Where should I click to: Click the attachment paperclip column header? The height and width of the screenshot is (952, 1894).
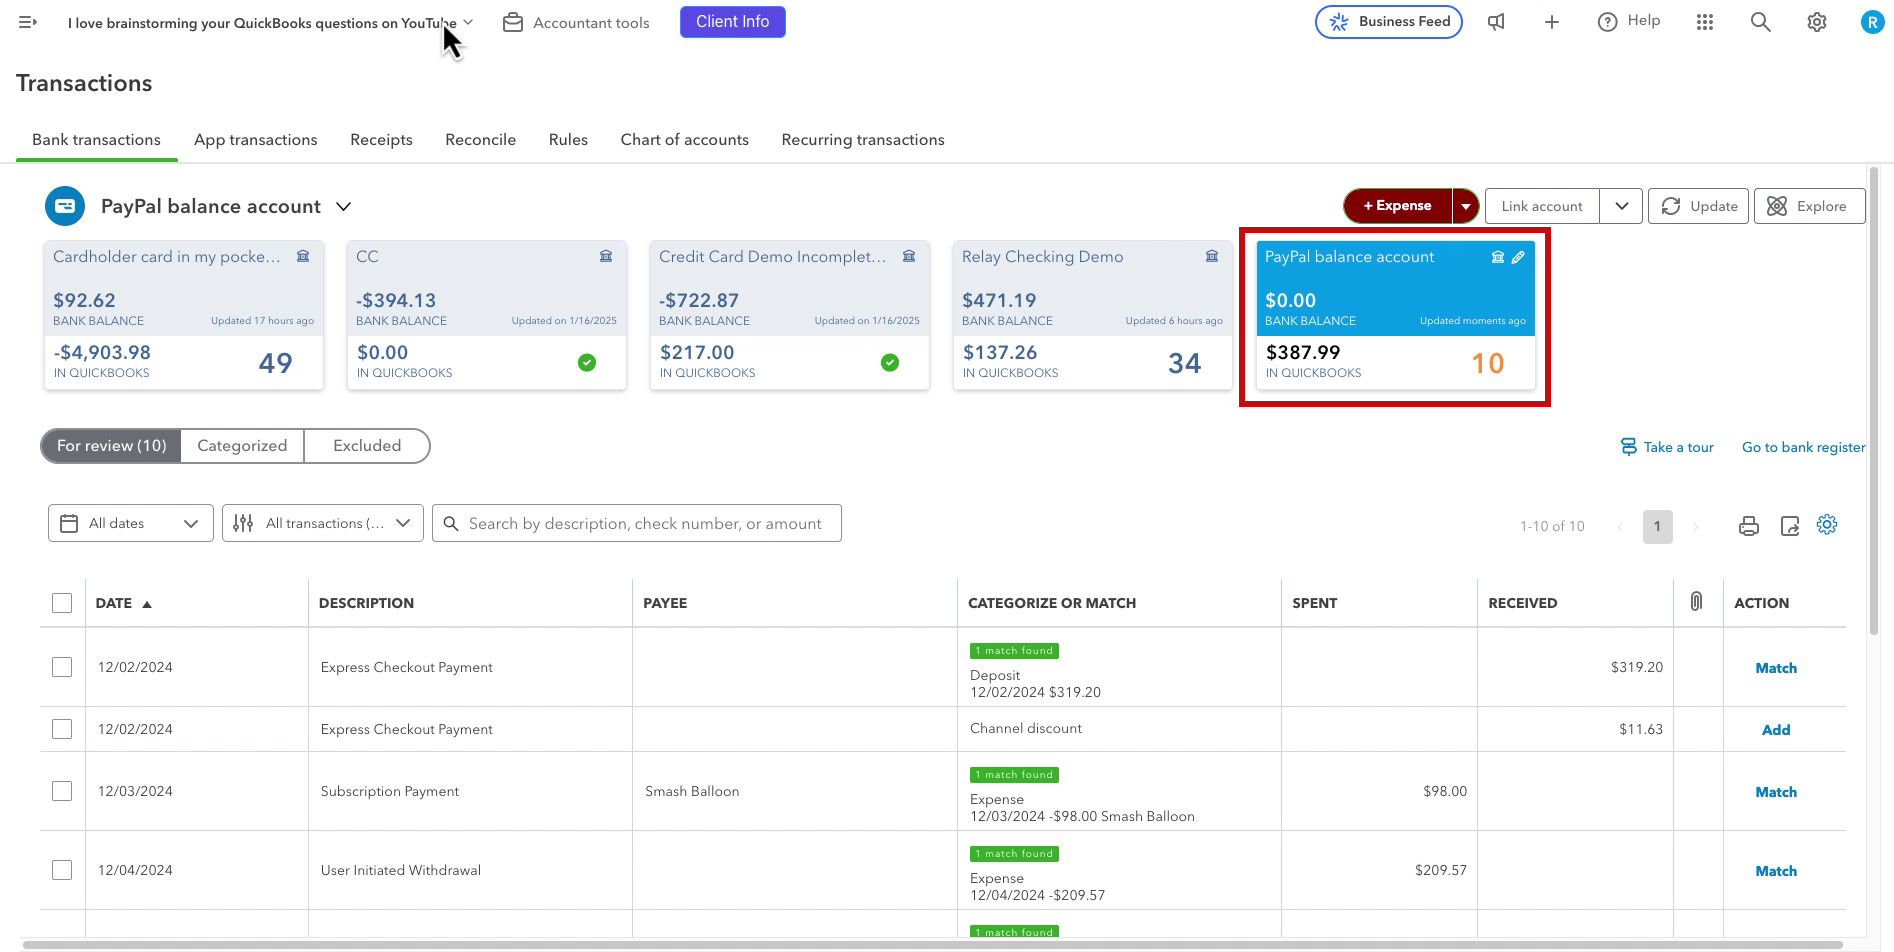[1697, 601]
